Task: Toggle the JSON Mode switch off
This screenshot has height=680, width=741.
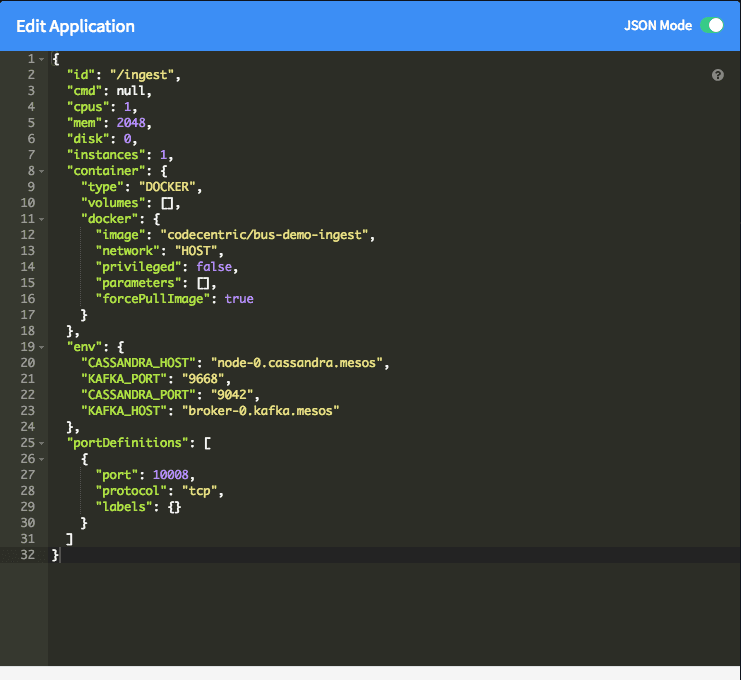Action: pyautogui.click(x=711, y=26)
